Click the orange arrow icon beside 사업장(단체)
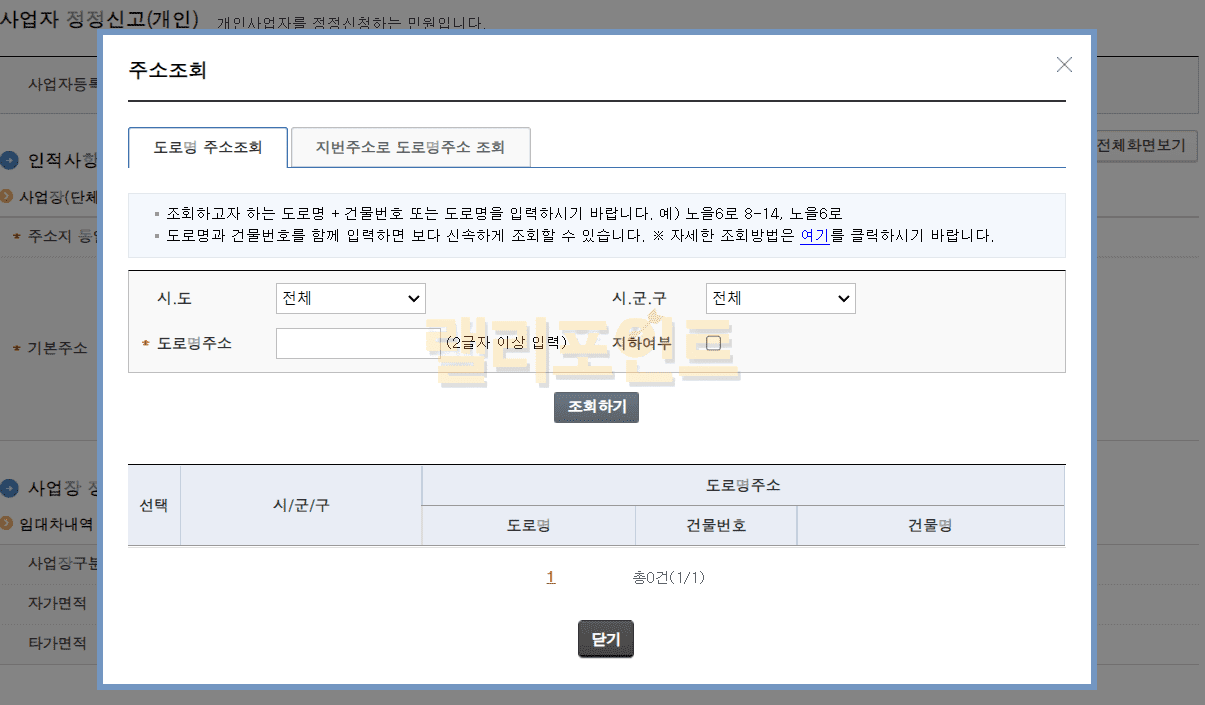Image resolution: width=1205 pixels, height=705 pixels. 7,197
